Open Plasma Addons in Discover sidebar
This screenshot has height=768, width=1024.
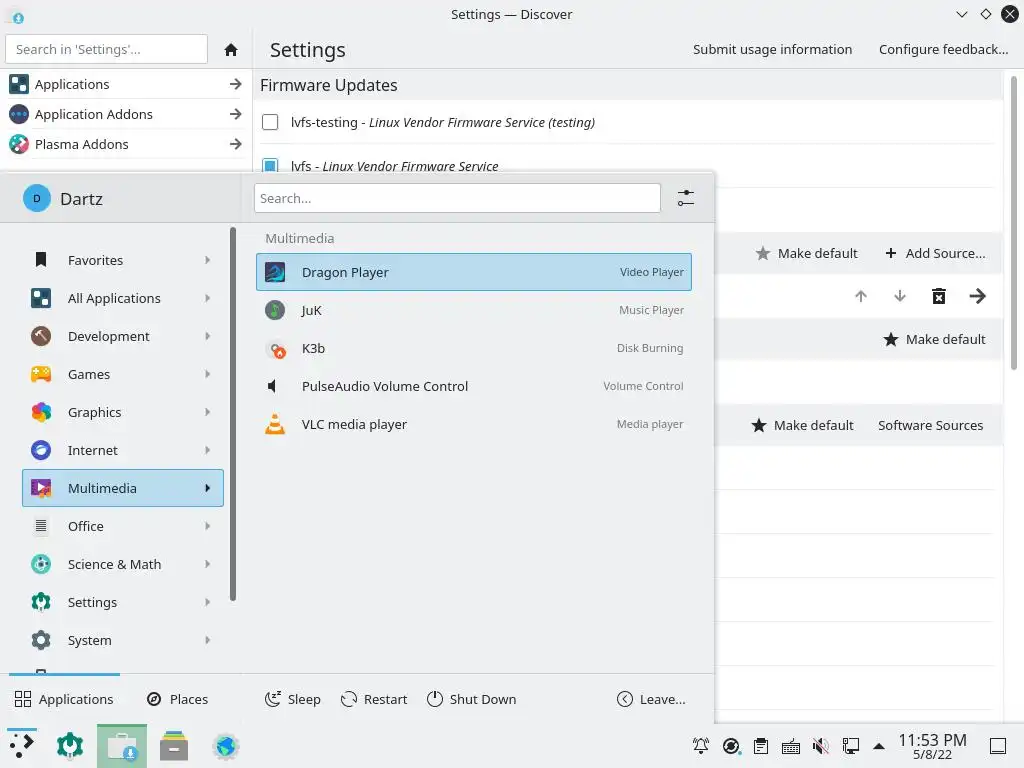click(x=125, y=144)
